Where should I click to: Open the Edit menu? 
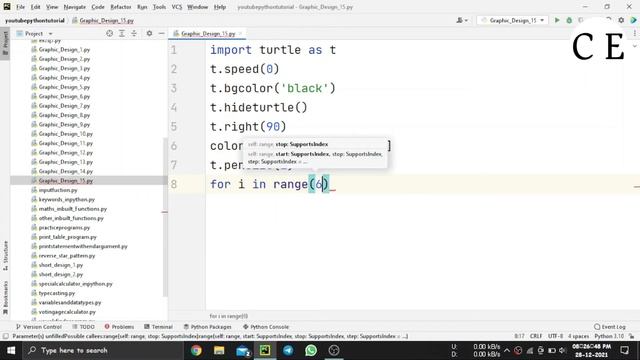point(36,7)
